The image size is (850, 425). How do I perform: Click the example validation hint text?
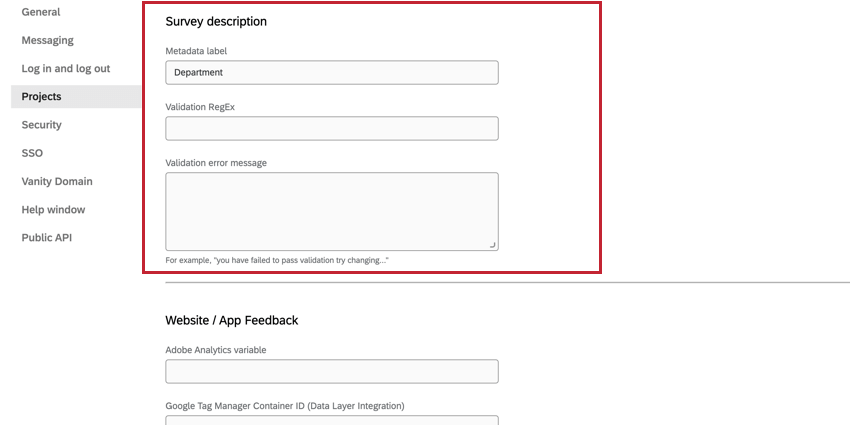[277, 260]
